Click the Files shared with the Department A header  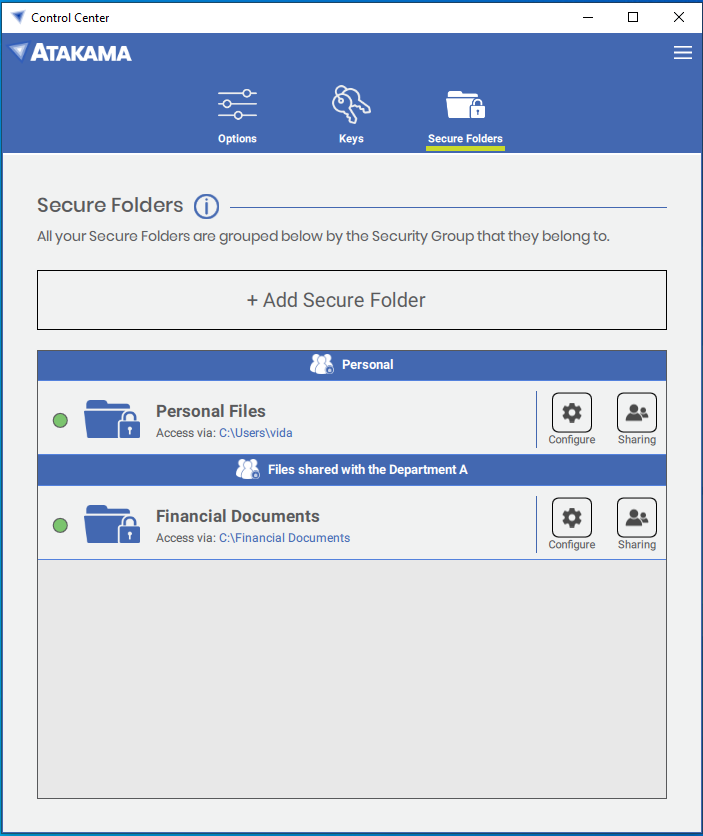tap(352, 470)
